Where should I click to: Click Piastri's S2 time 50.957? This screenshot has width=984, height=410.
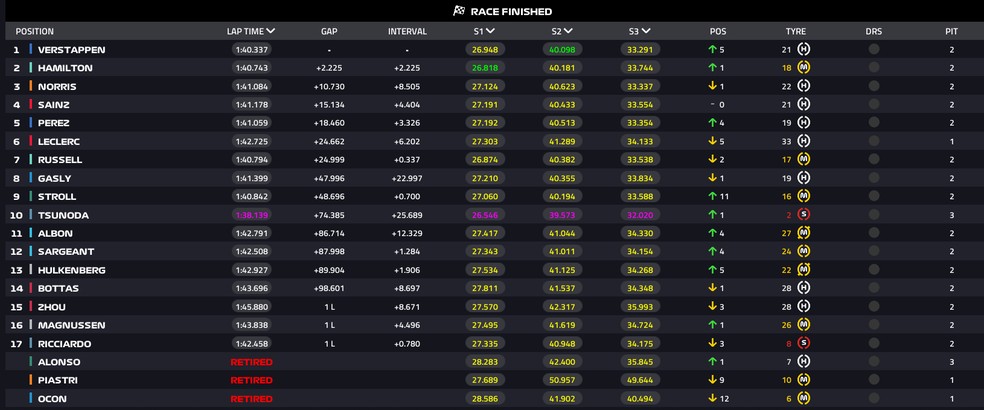coord(562,380)
